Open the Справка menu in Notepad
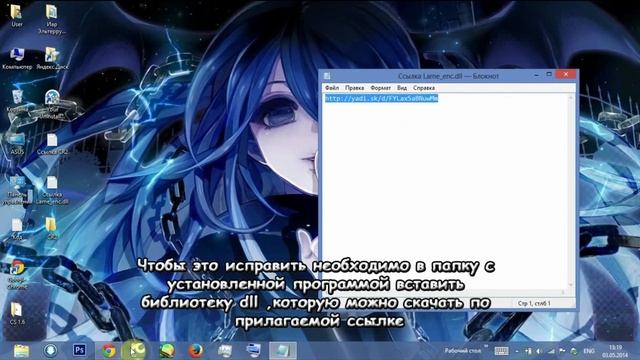 [424, 88]
